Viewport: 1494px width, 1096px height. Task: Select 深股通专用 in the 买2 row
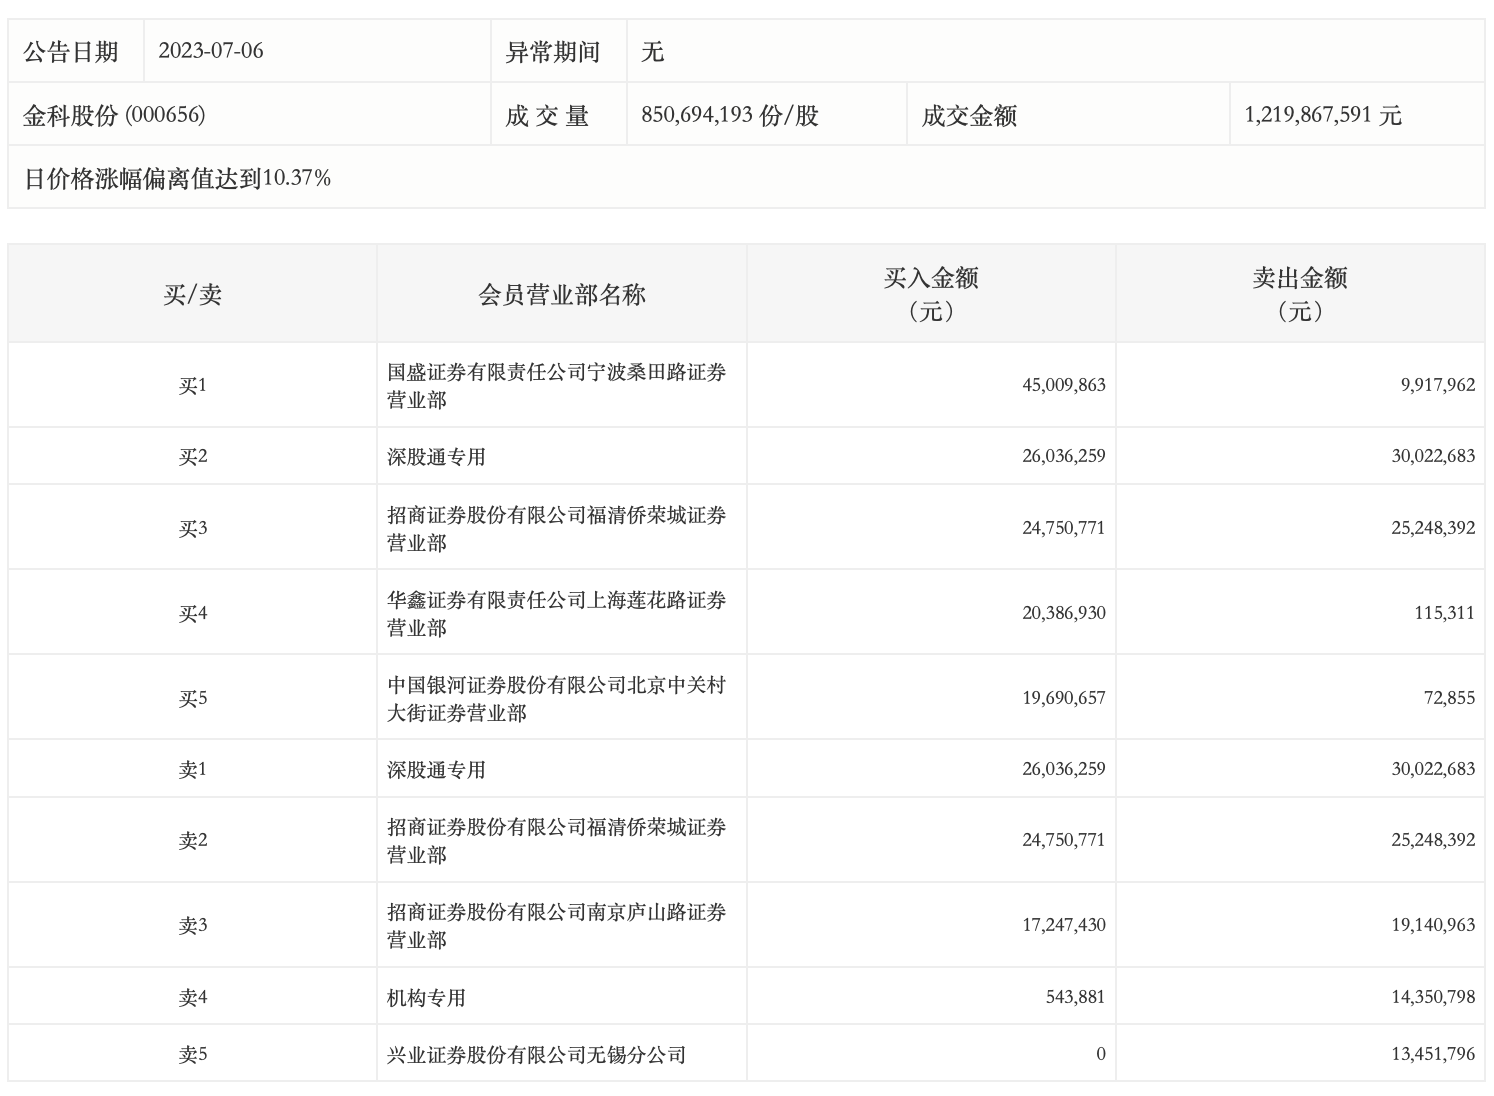tap(436, 457)
